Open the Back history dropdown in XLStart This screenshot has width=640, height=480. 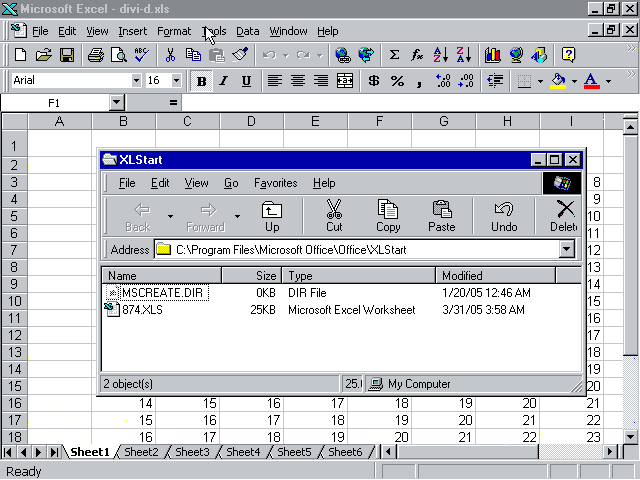pyautogui.click(x=170, y=216)
